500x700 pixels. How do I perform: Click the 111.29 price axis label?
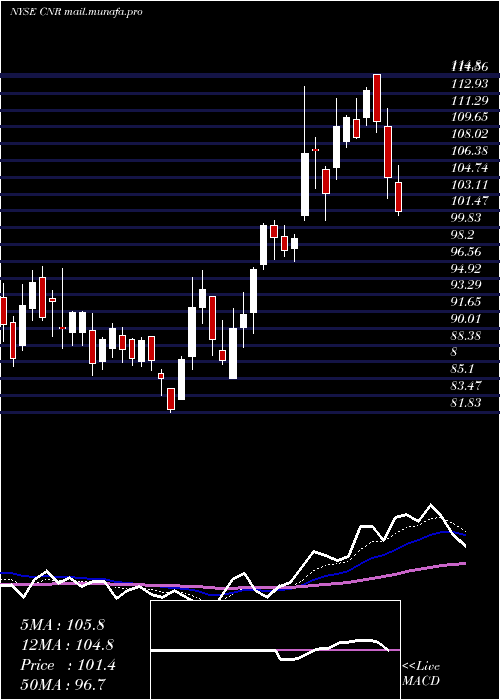click(x=470, y=100)
